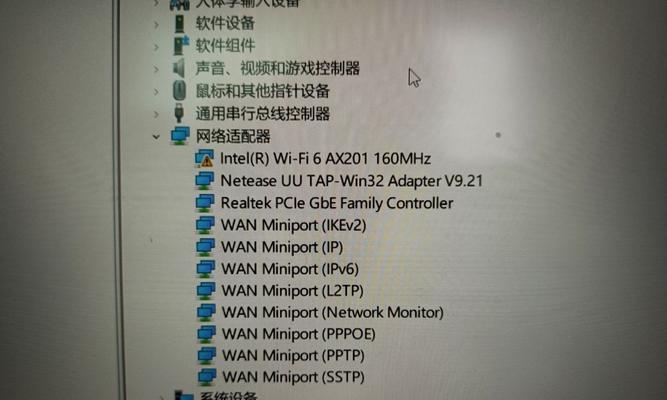Select WAN Miniport (IKEv2) entry
This screenshot has height=400, width=667.
click(x=281, y=225)
